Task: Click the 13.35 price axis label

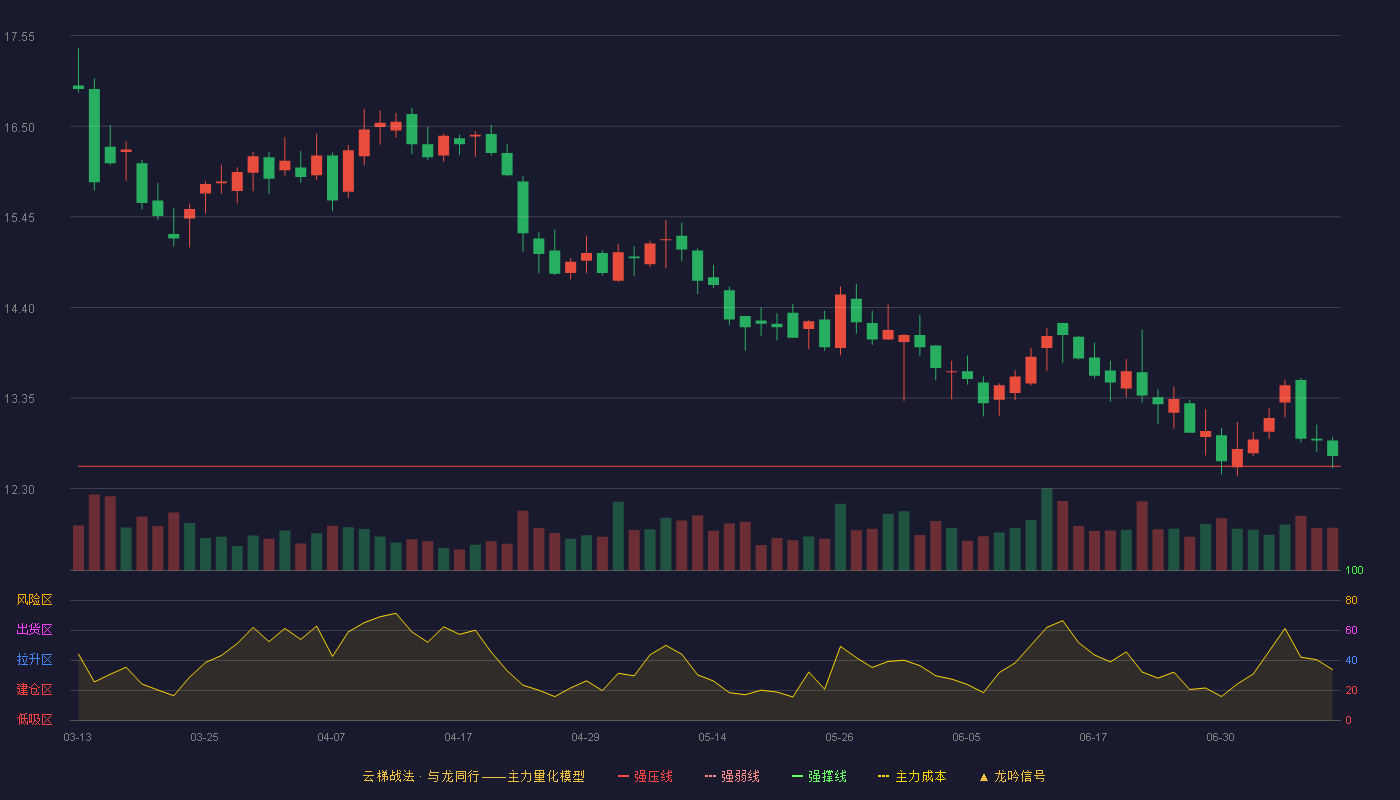Action: coord(19,399)
